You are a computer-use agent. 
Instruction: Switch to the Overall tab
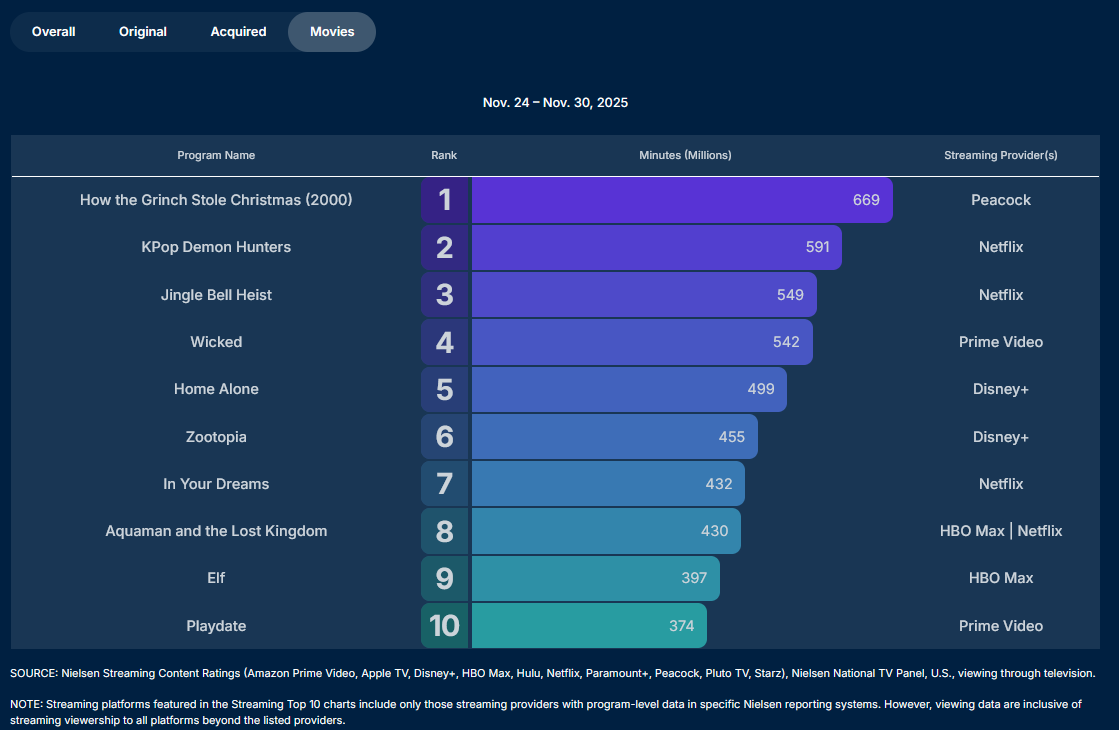click(x=54, y=32)
